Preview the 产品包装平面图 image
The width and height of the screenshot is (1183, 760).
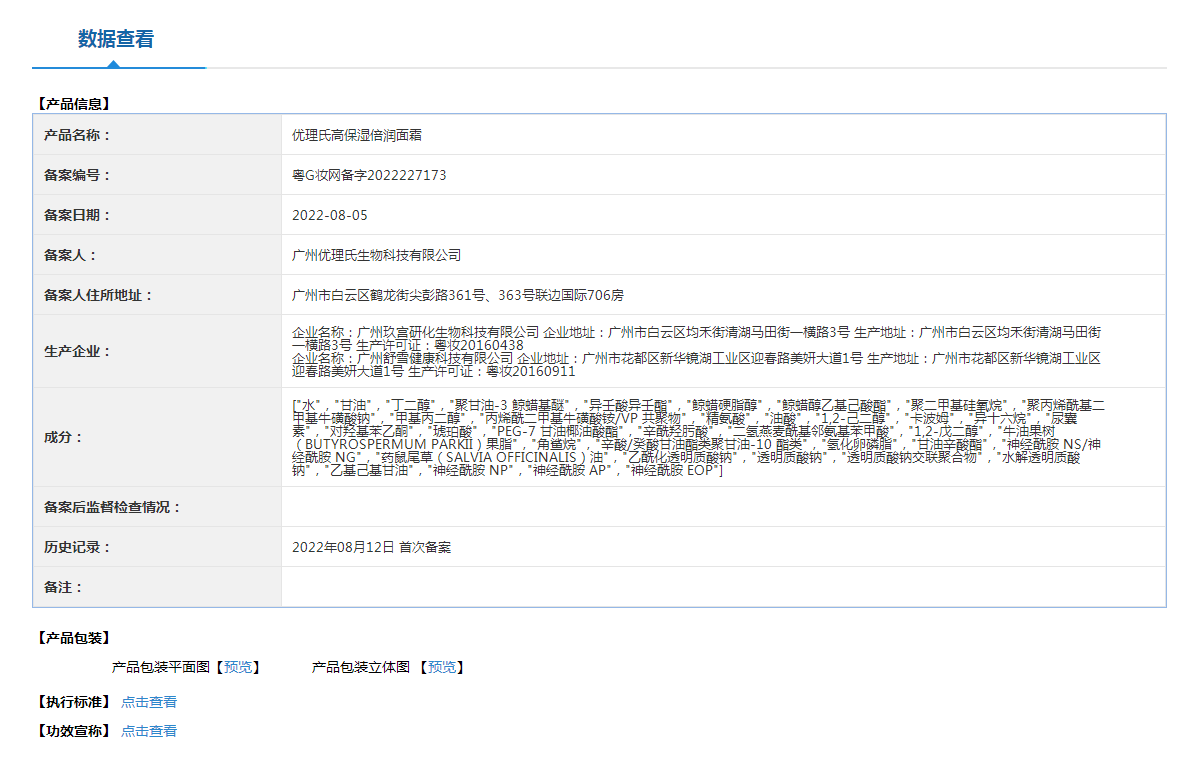238,667
